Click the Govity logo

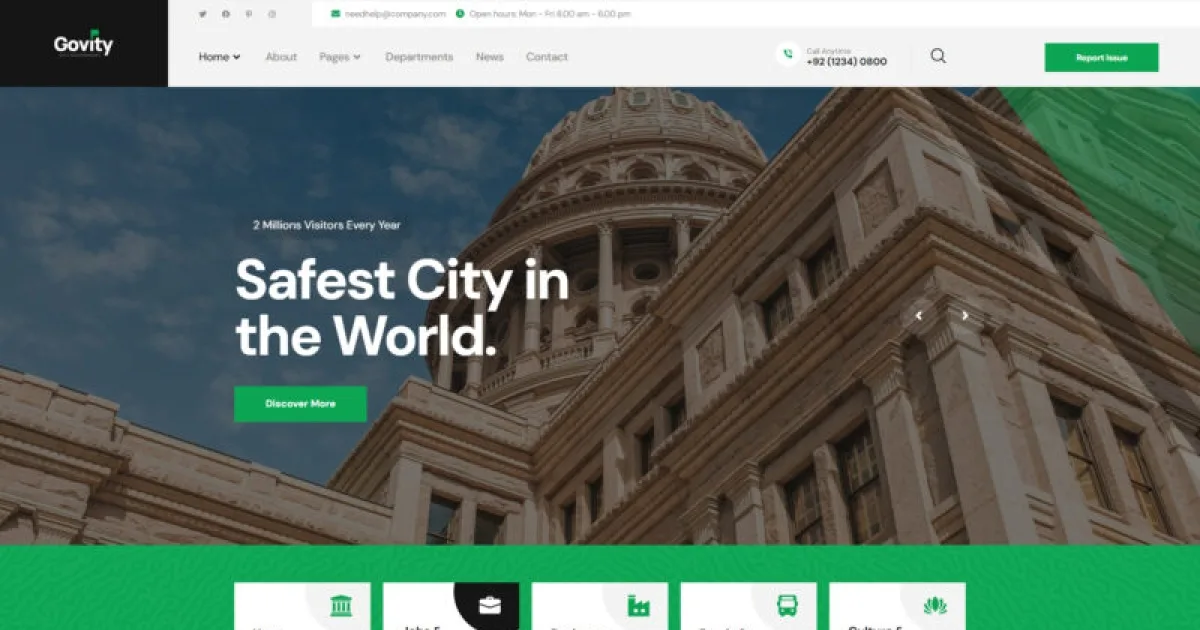point(84,44)
